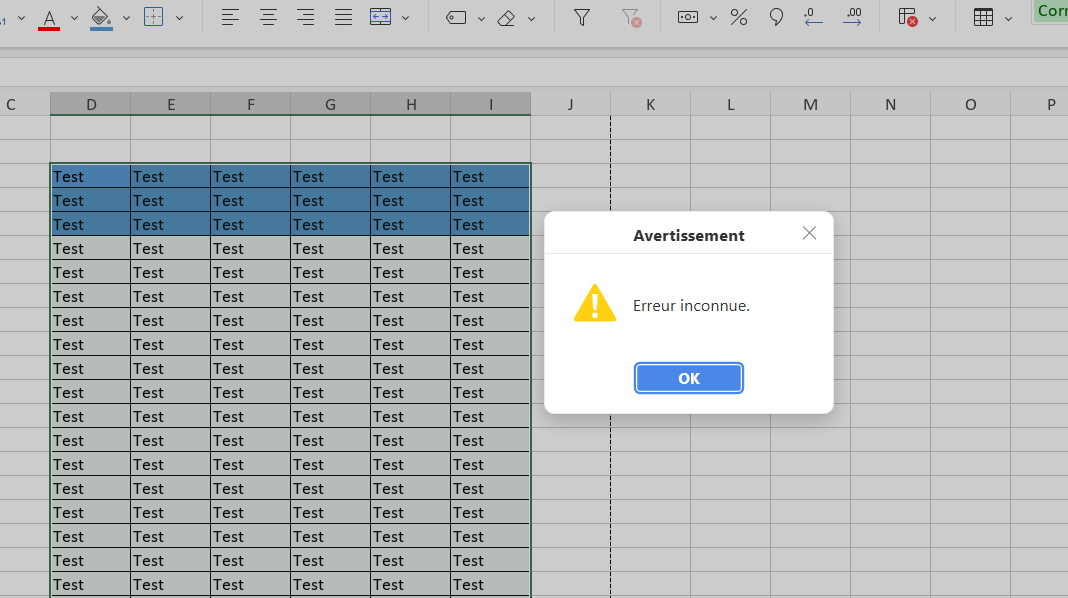The height and width of the screenshot is (598, 1068).
Task: Align text left
Action: point(230,18)
